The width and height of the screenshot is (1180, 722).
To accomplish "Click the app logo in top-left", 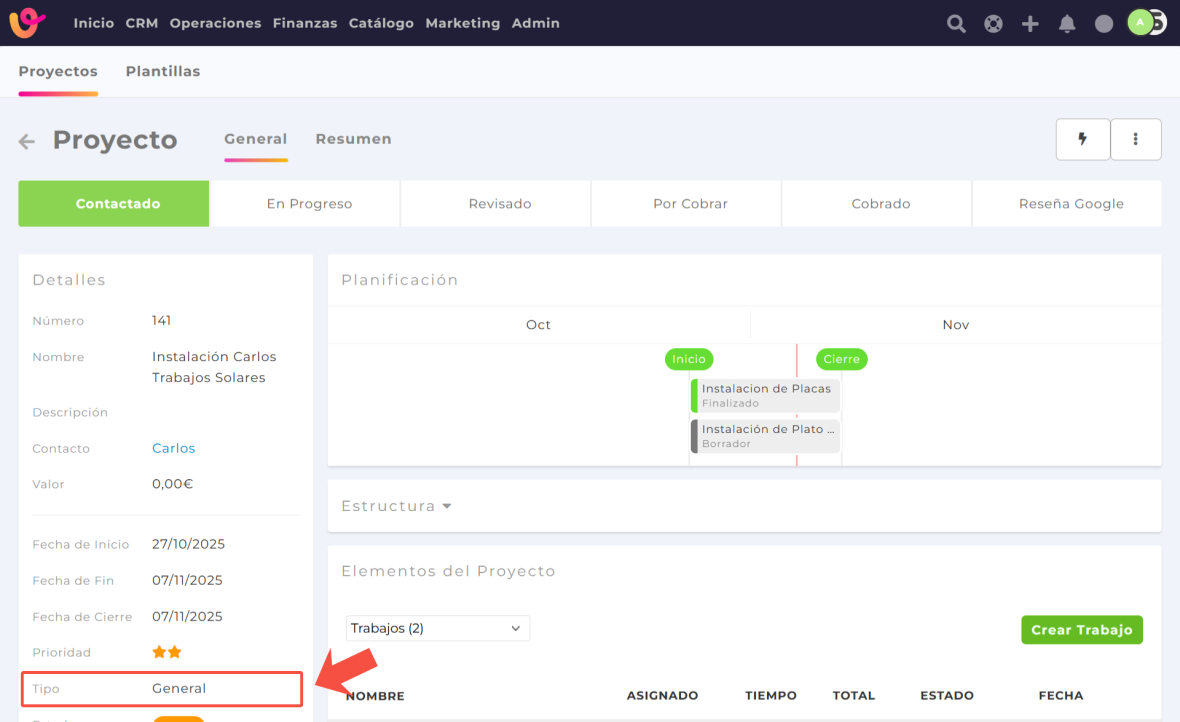I will 27,22.
